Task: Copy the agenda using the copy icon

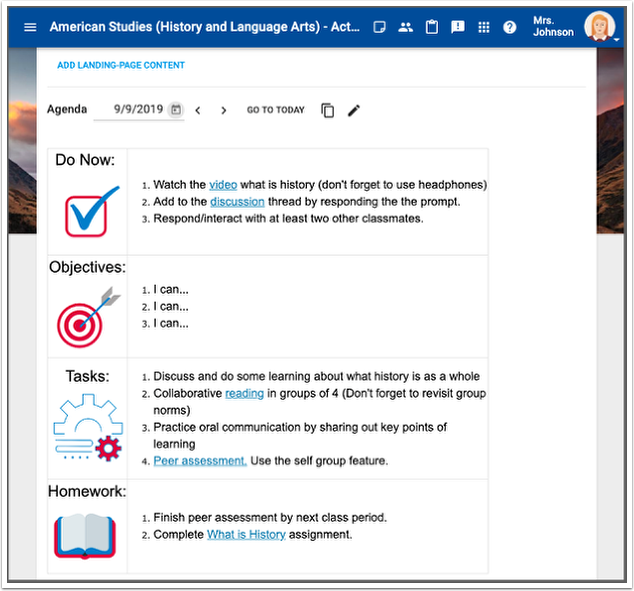Action: [x=328, y=110]
